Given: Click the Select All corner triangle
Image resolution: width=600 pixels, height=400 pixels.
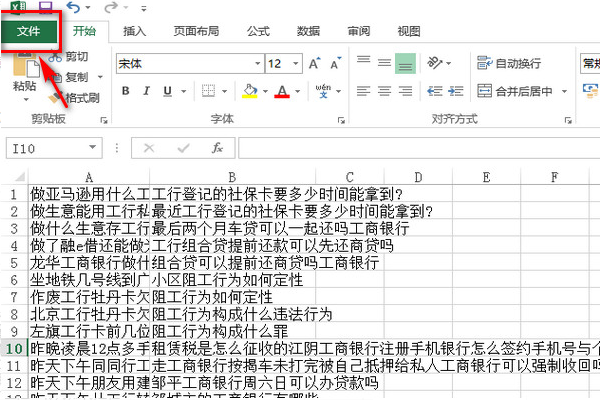Looking at the screenshot, I should point(19,176).
